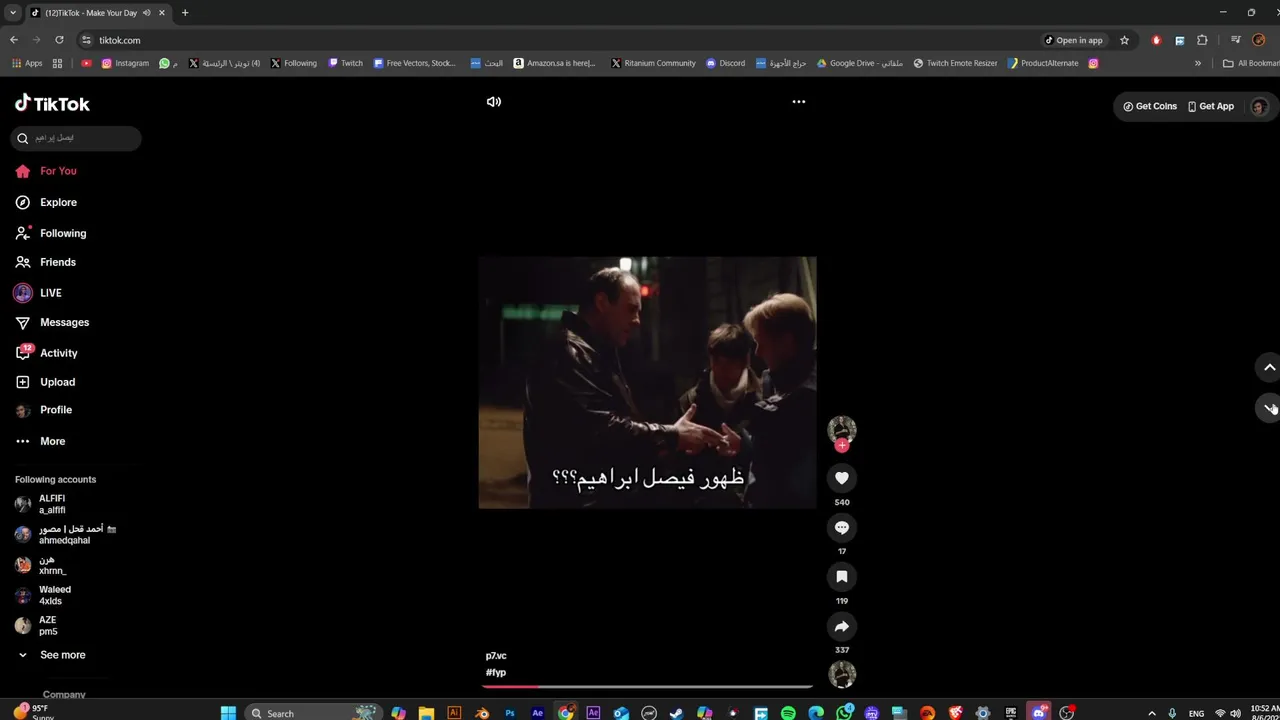Open Steam from the taskbar
This screenshot has width=1280, height=720.
coord(677,713)
